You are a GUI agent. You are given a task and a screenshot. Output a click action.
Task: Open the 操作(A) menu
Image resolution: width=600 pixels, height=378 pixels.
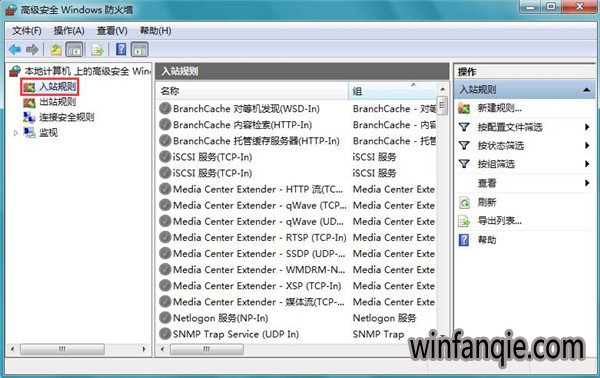[69, 31]
